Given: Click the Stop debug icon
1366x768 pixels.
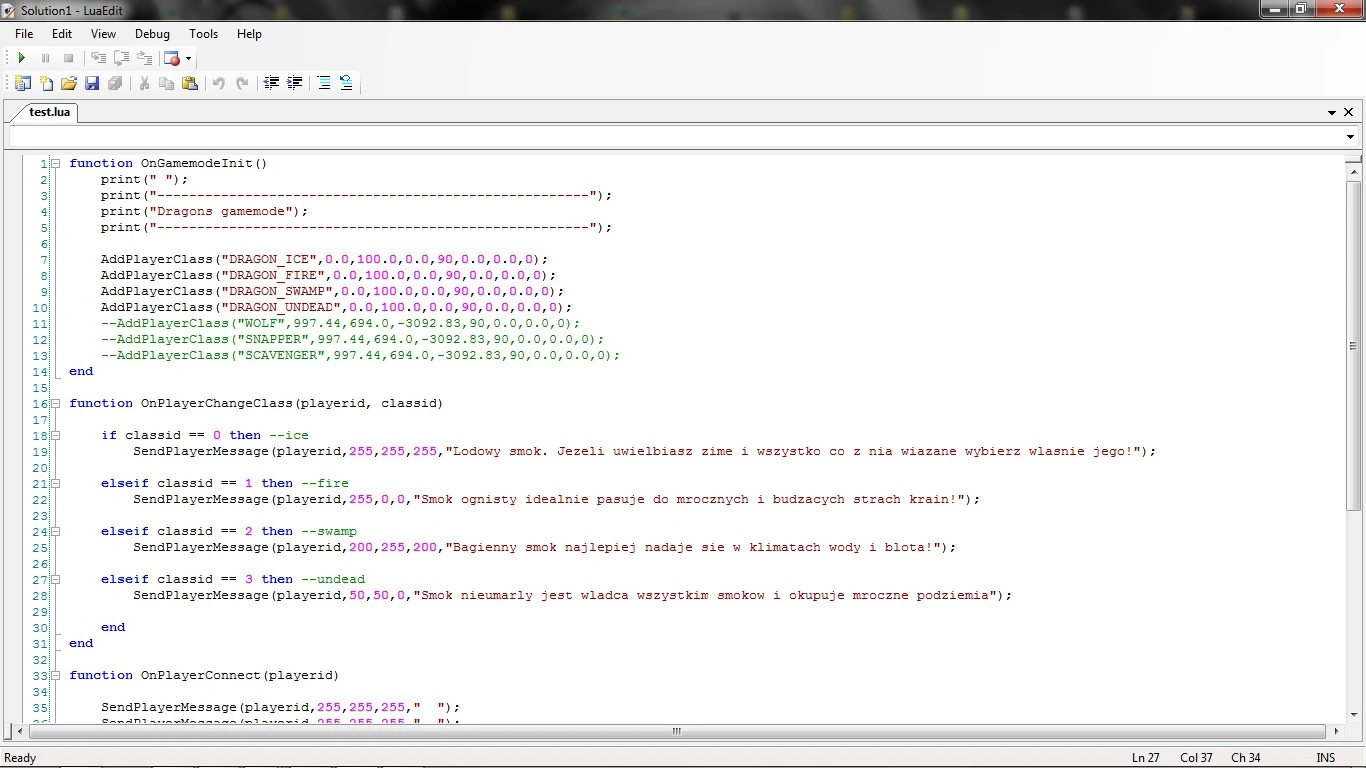Looking at the screenshot, I should pyautogui.click(x=69, y=58).
